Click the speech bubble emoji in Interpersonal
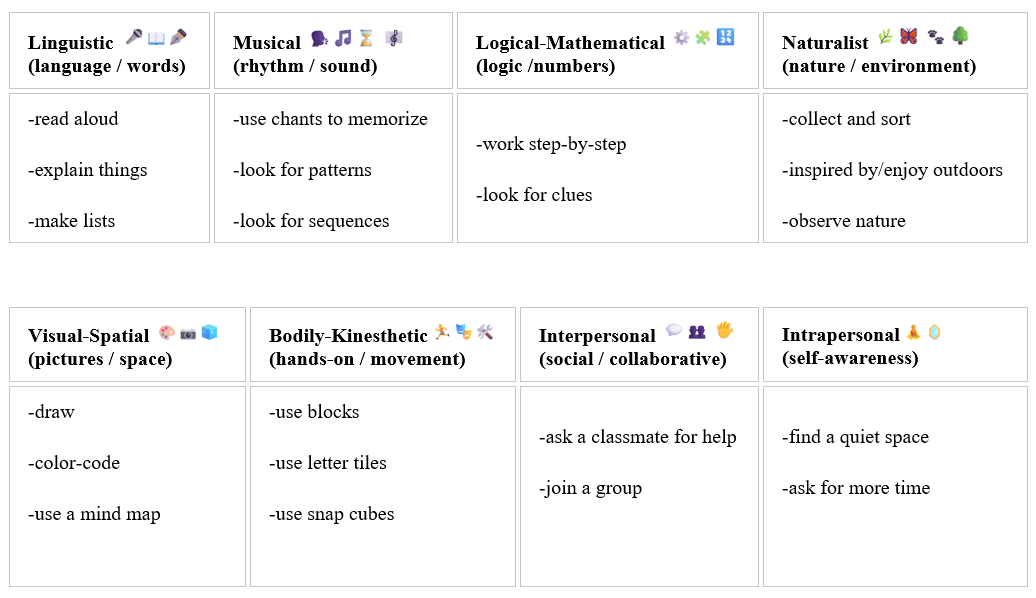1036x598 pixels. point(674,330)
